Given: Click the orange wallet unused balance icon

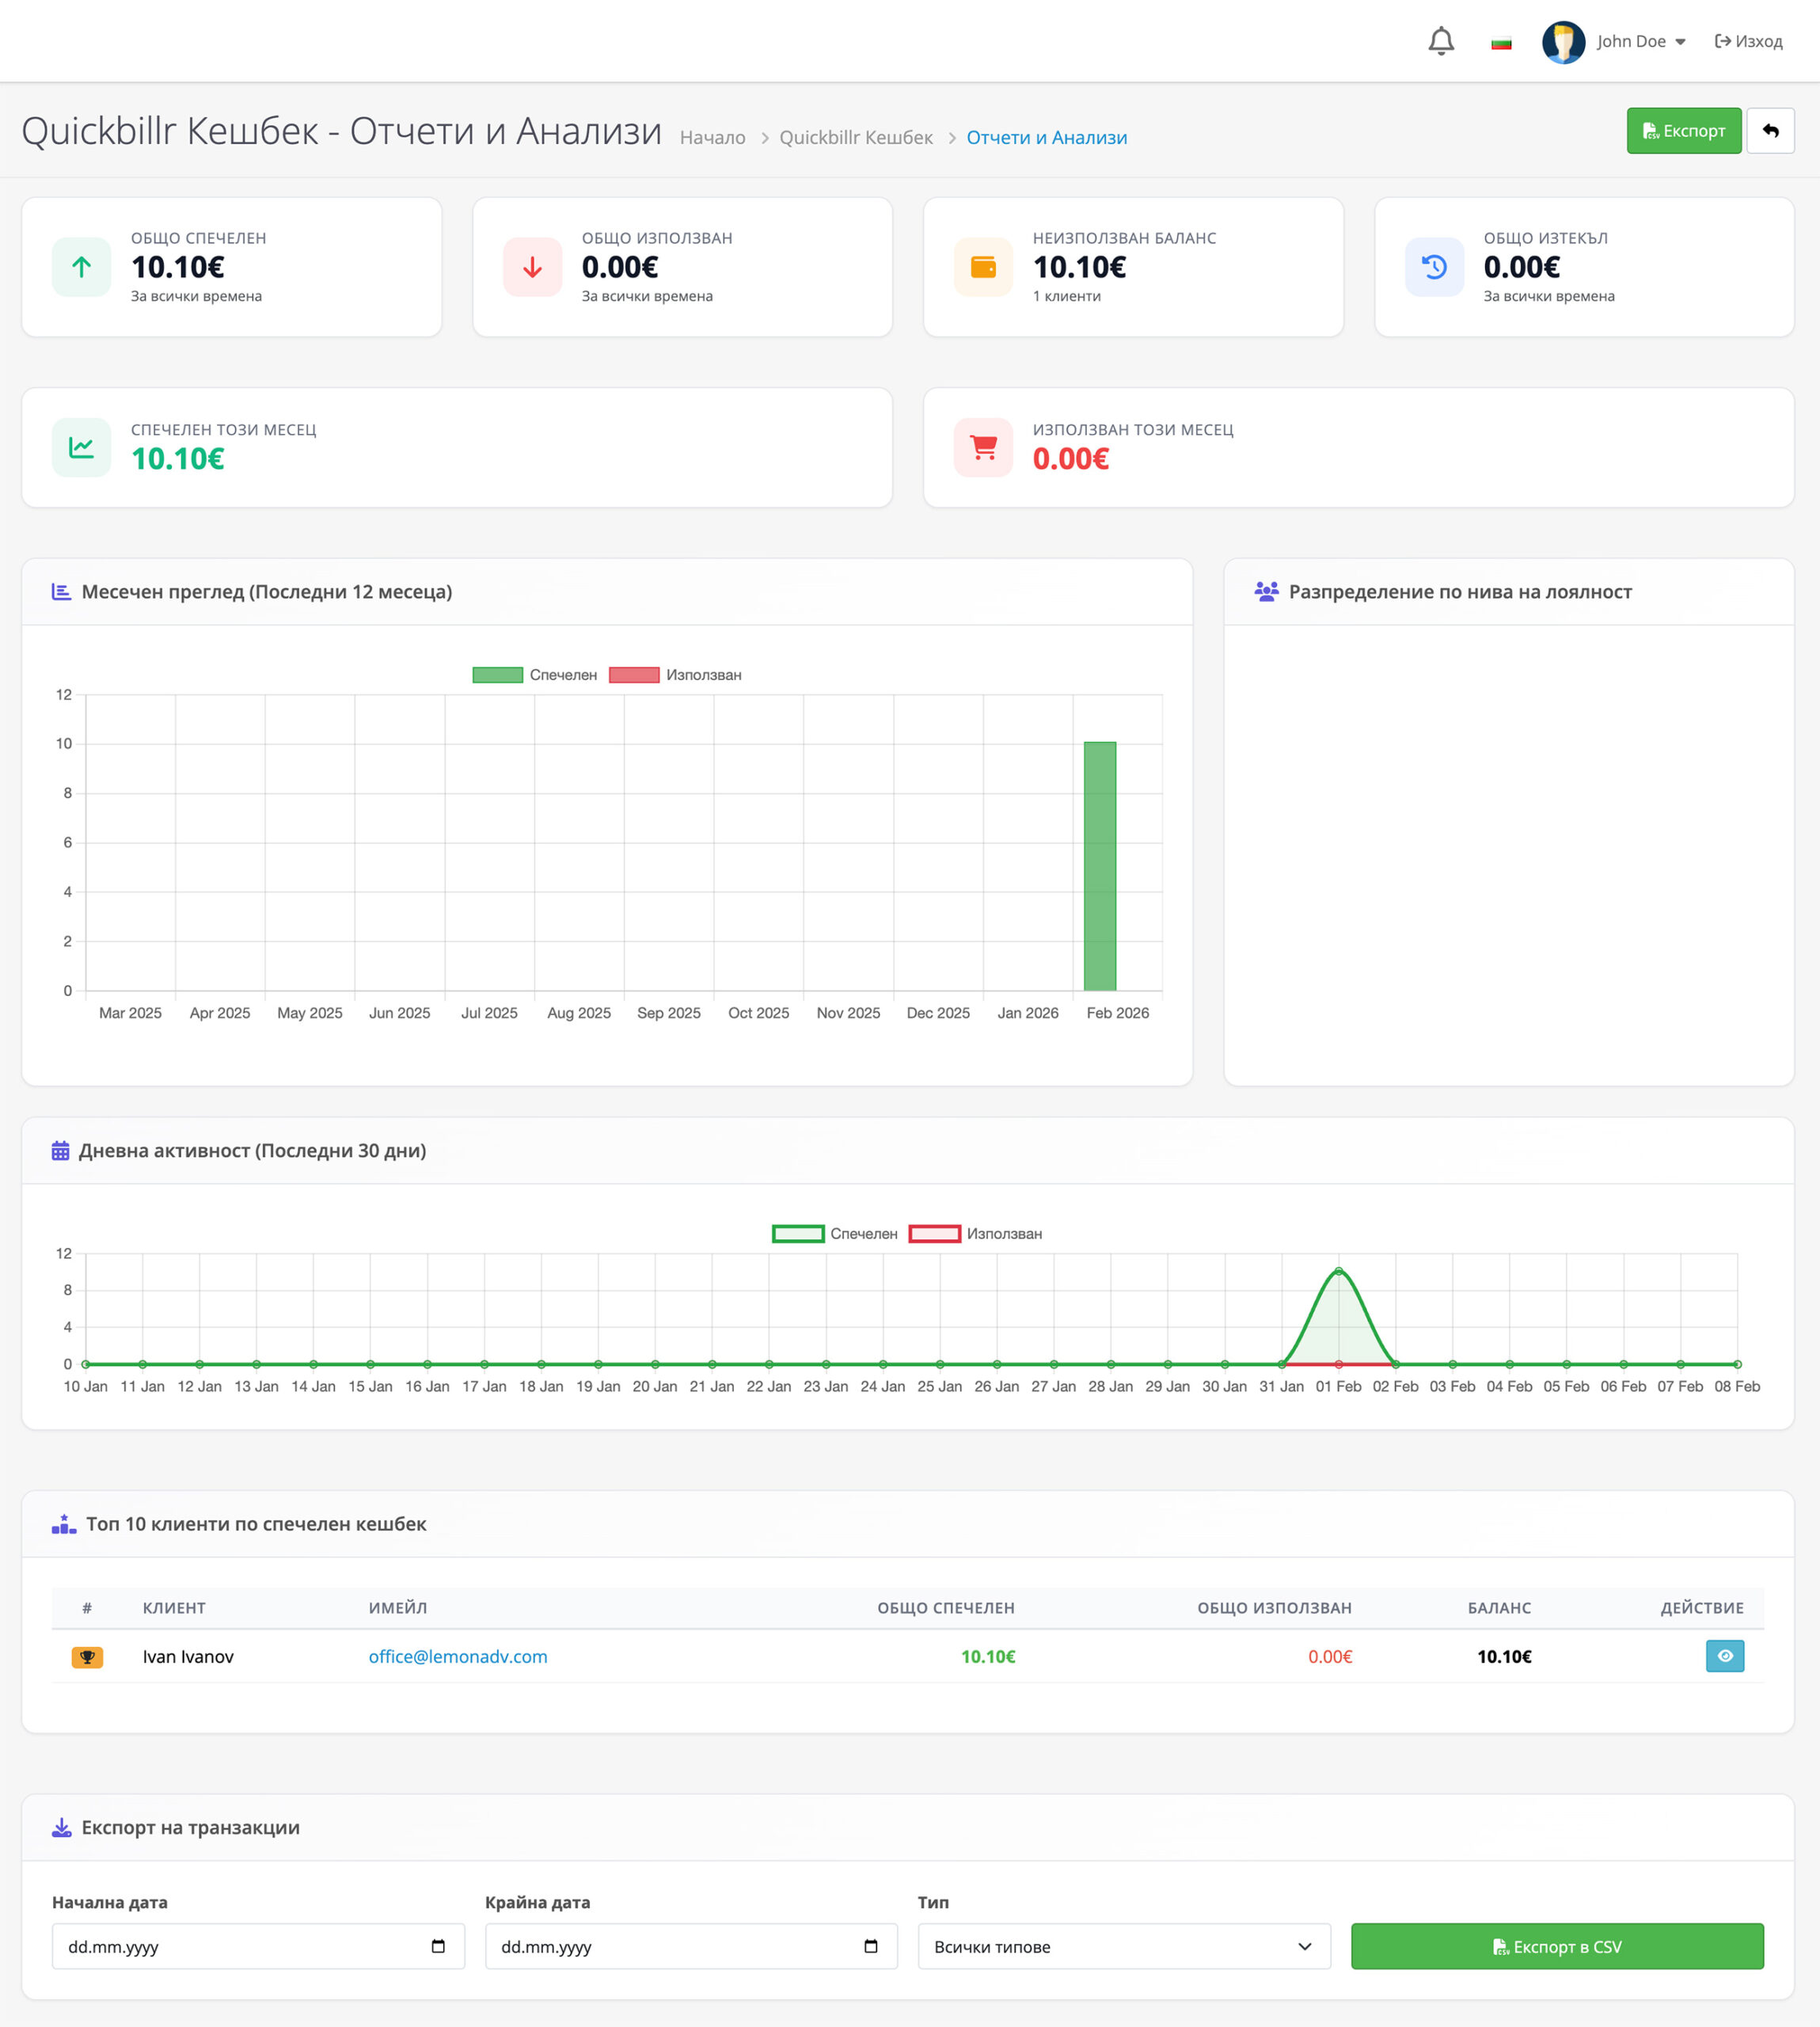Looking at the screenshot, I should point(982,267).
